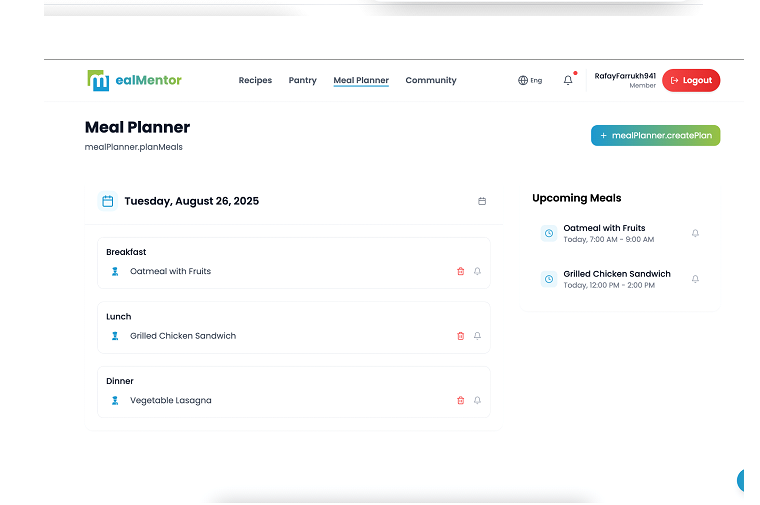Click the chef icon next to Vegetable Lasagna
760x505 pixels.
[115, 400]
